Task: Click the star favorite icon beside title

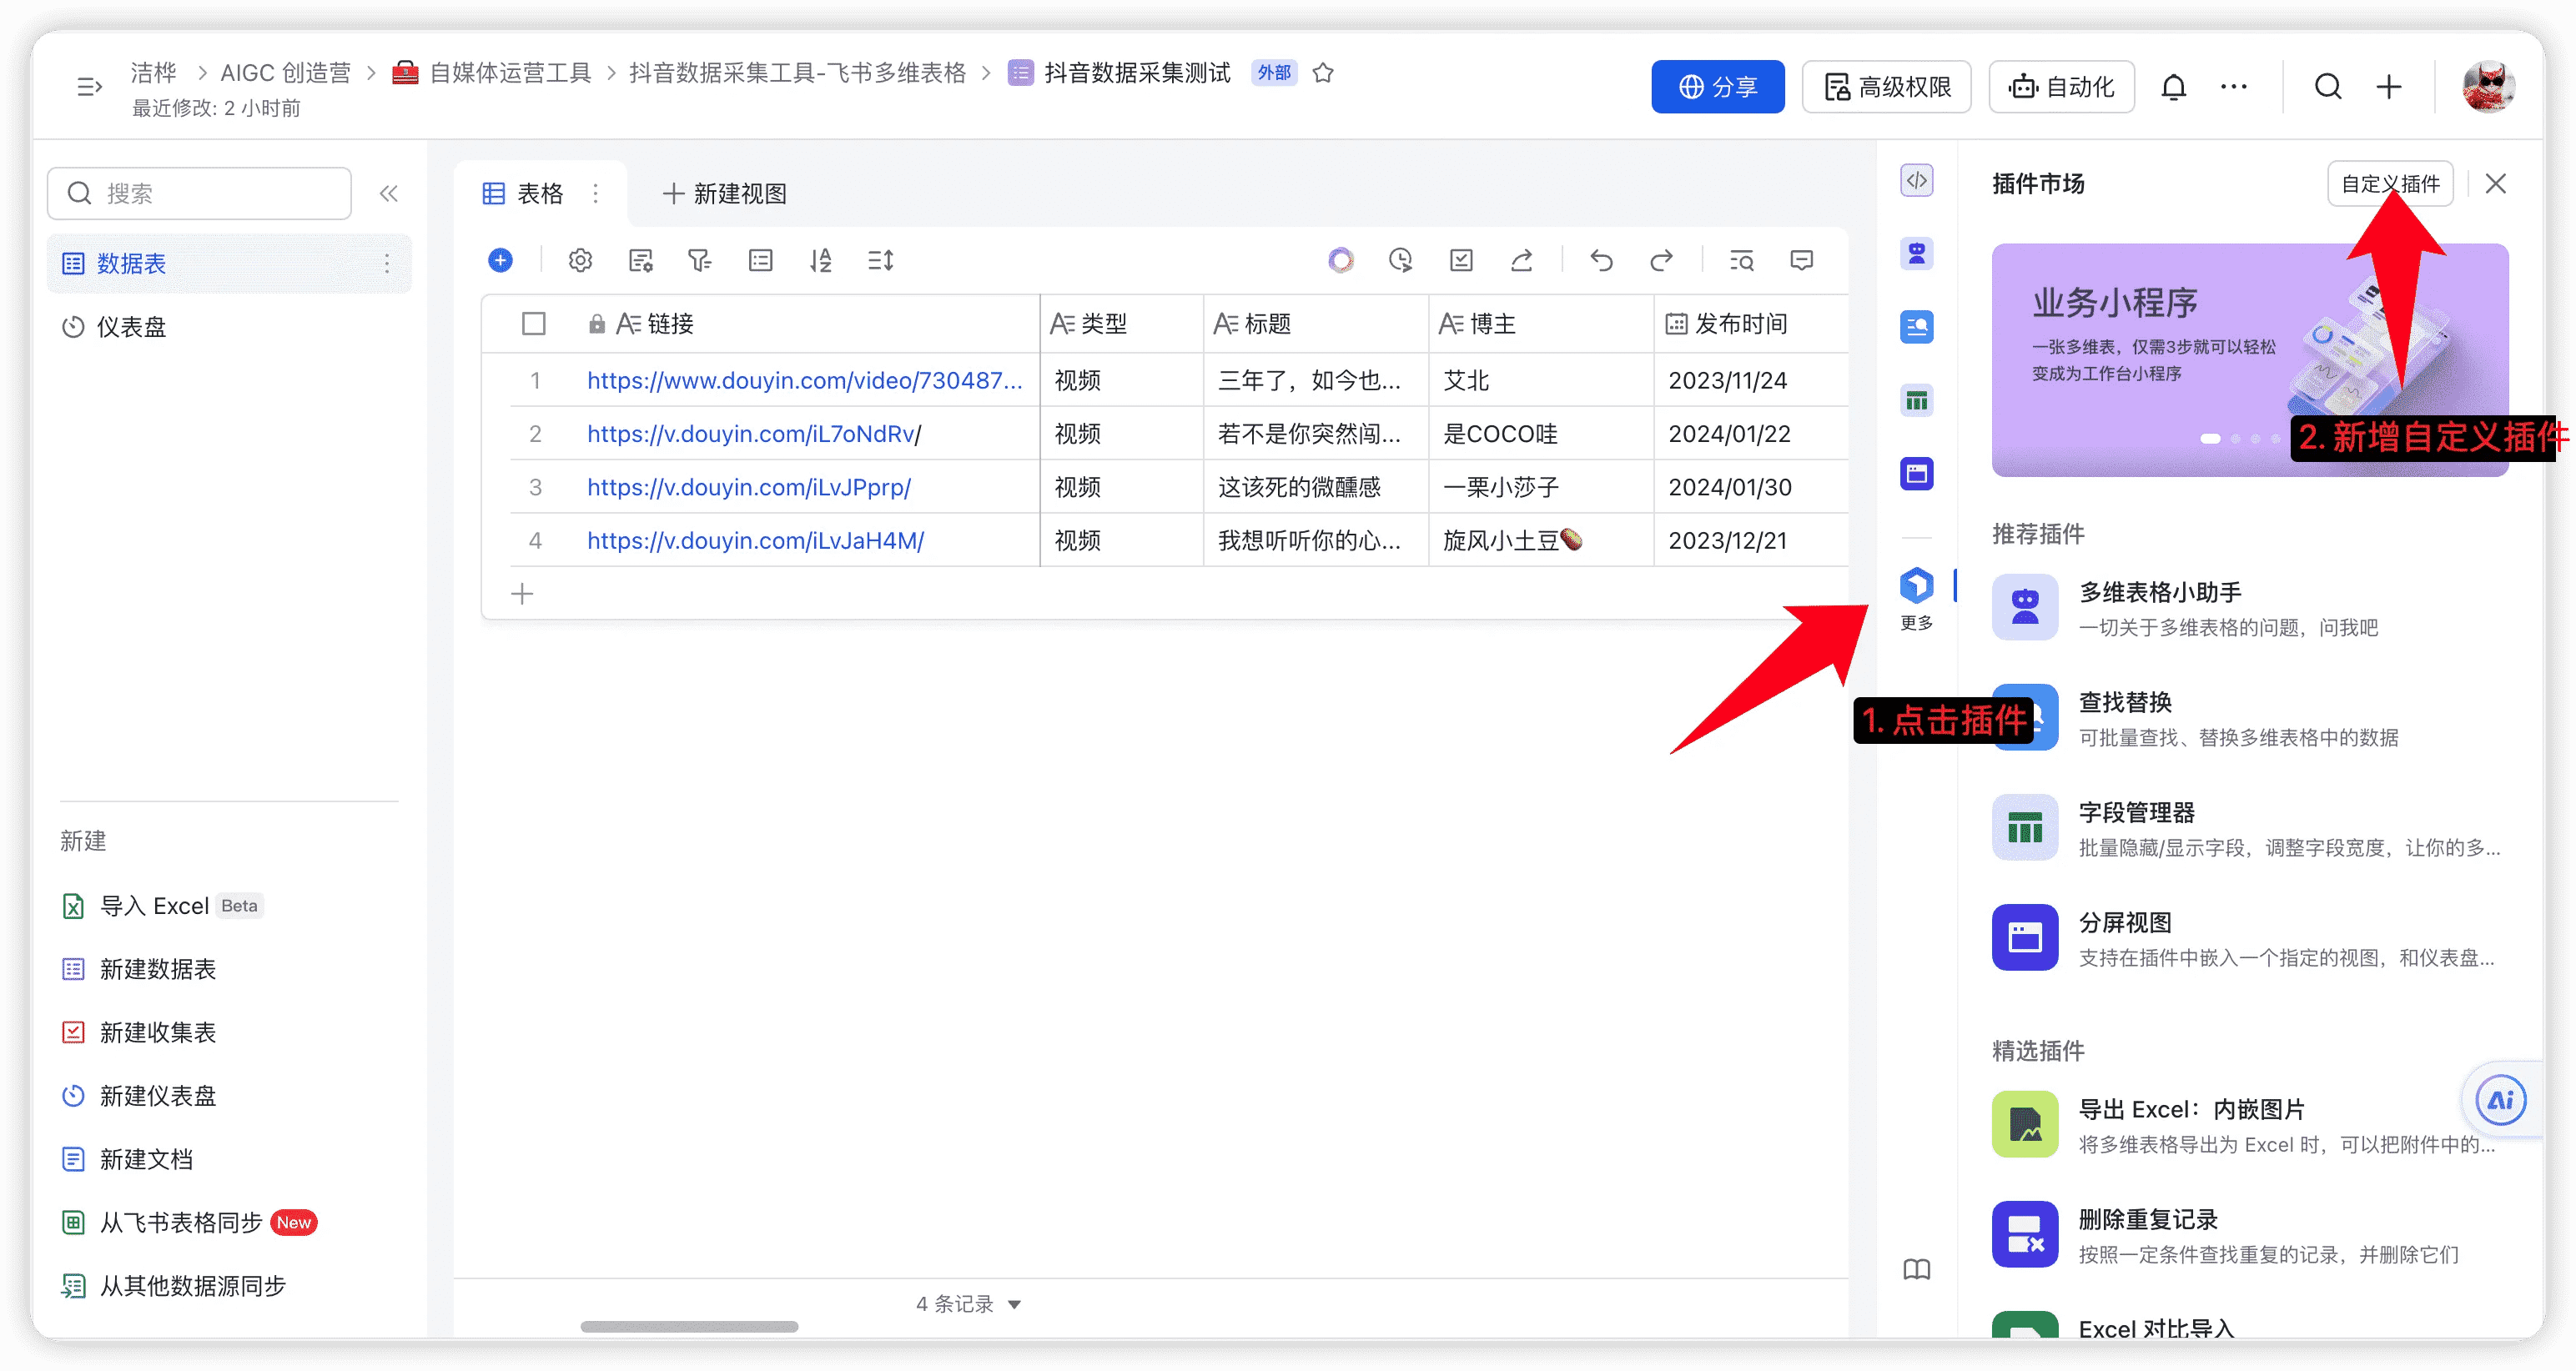Action: (x=1323, y=73)
